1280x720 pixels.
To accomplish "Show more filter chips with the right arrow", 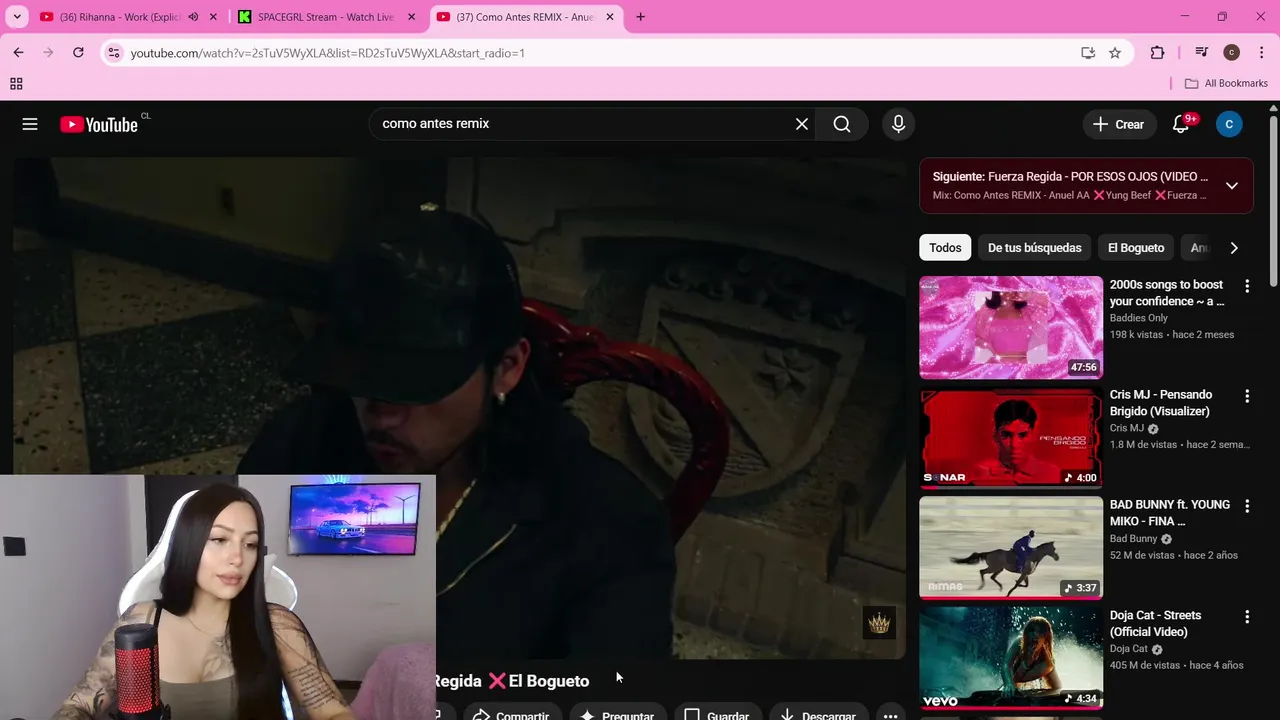I will click(1234, 248).
